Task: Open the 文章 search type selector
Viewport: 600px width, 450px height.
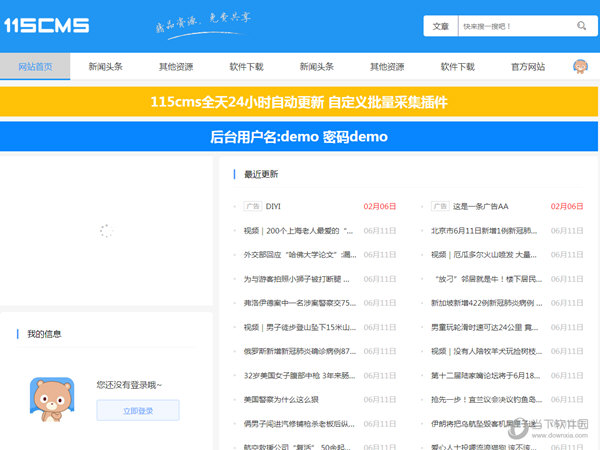Action: point(440,26)
